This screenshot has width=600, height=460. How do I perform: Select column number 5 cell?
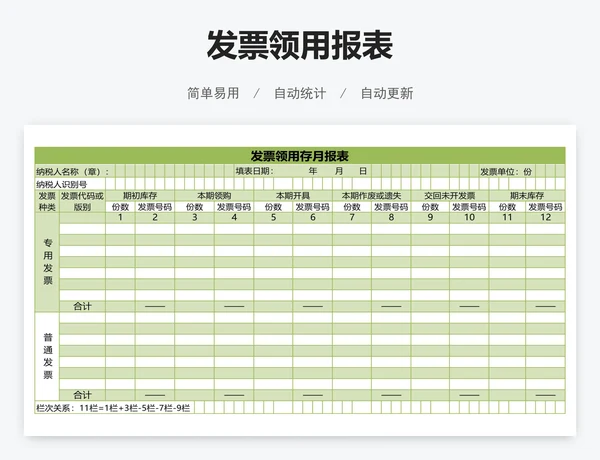pyautogui.click(x=273, y=218)
